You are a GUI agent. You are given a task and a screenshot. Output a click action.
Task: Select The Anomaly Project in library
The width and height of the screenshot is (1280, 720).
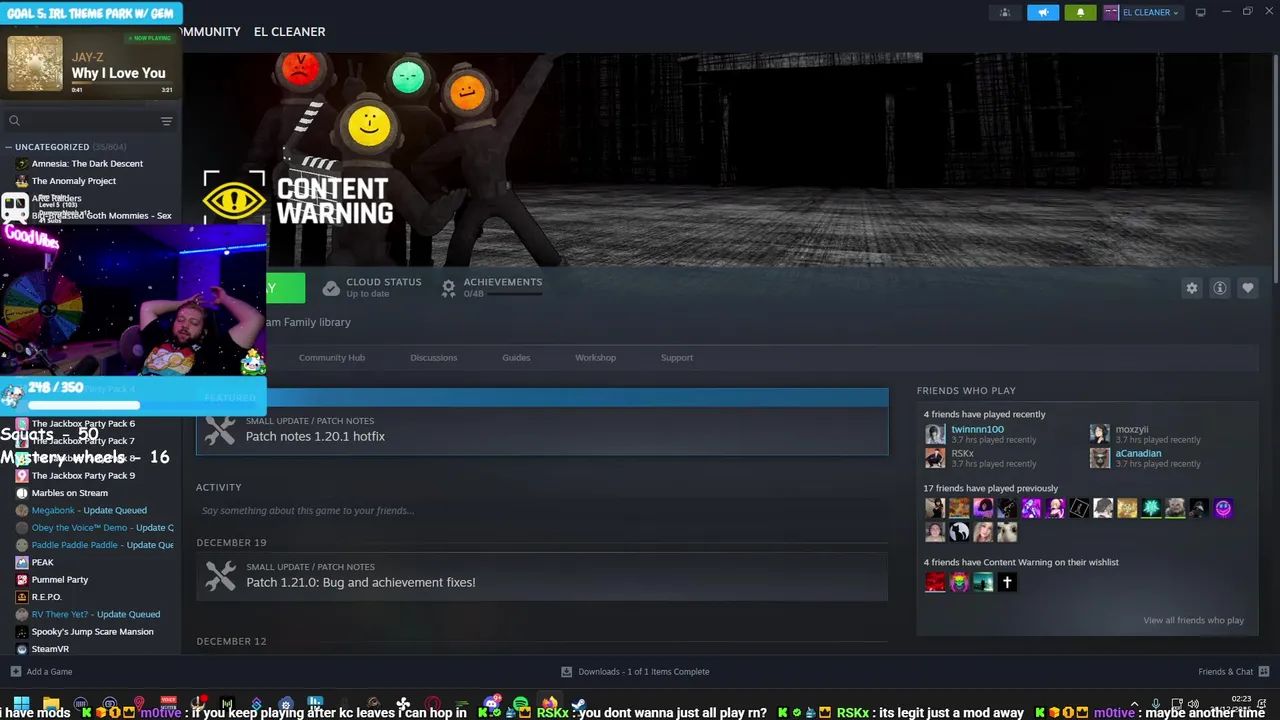click(x=74, y=181)
